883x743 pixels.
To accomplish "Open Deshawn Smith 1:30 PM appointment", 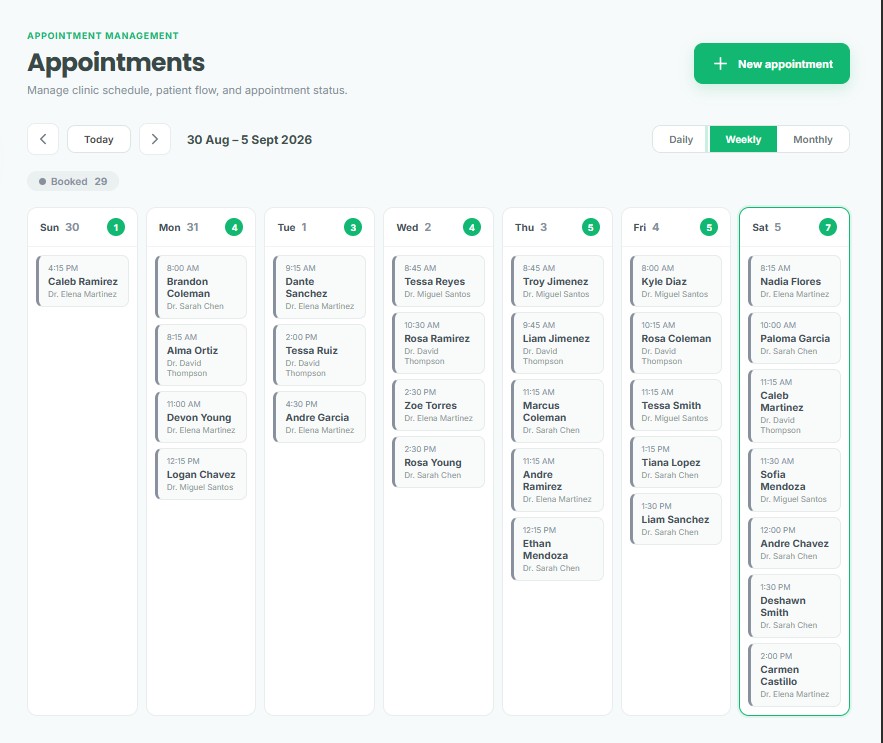I will 794,606.
